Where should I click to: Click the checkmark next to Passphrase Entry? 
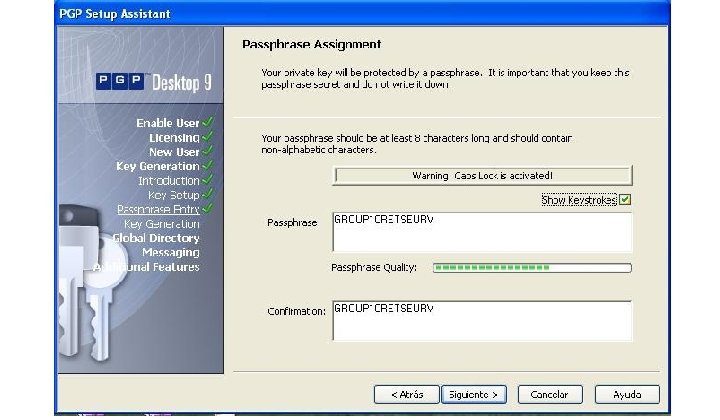pyautogui.click(x=208, y=208)
